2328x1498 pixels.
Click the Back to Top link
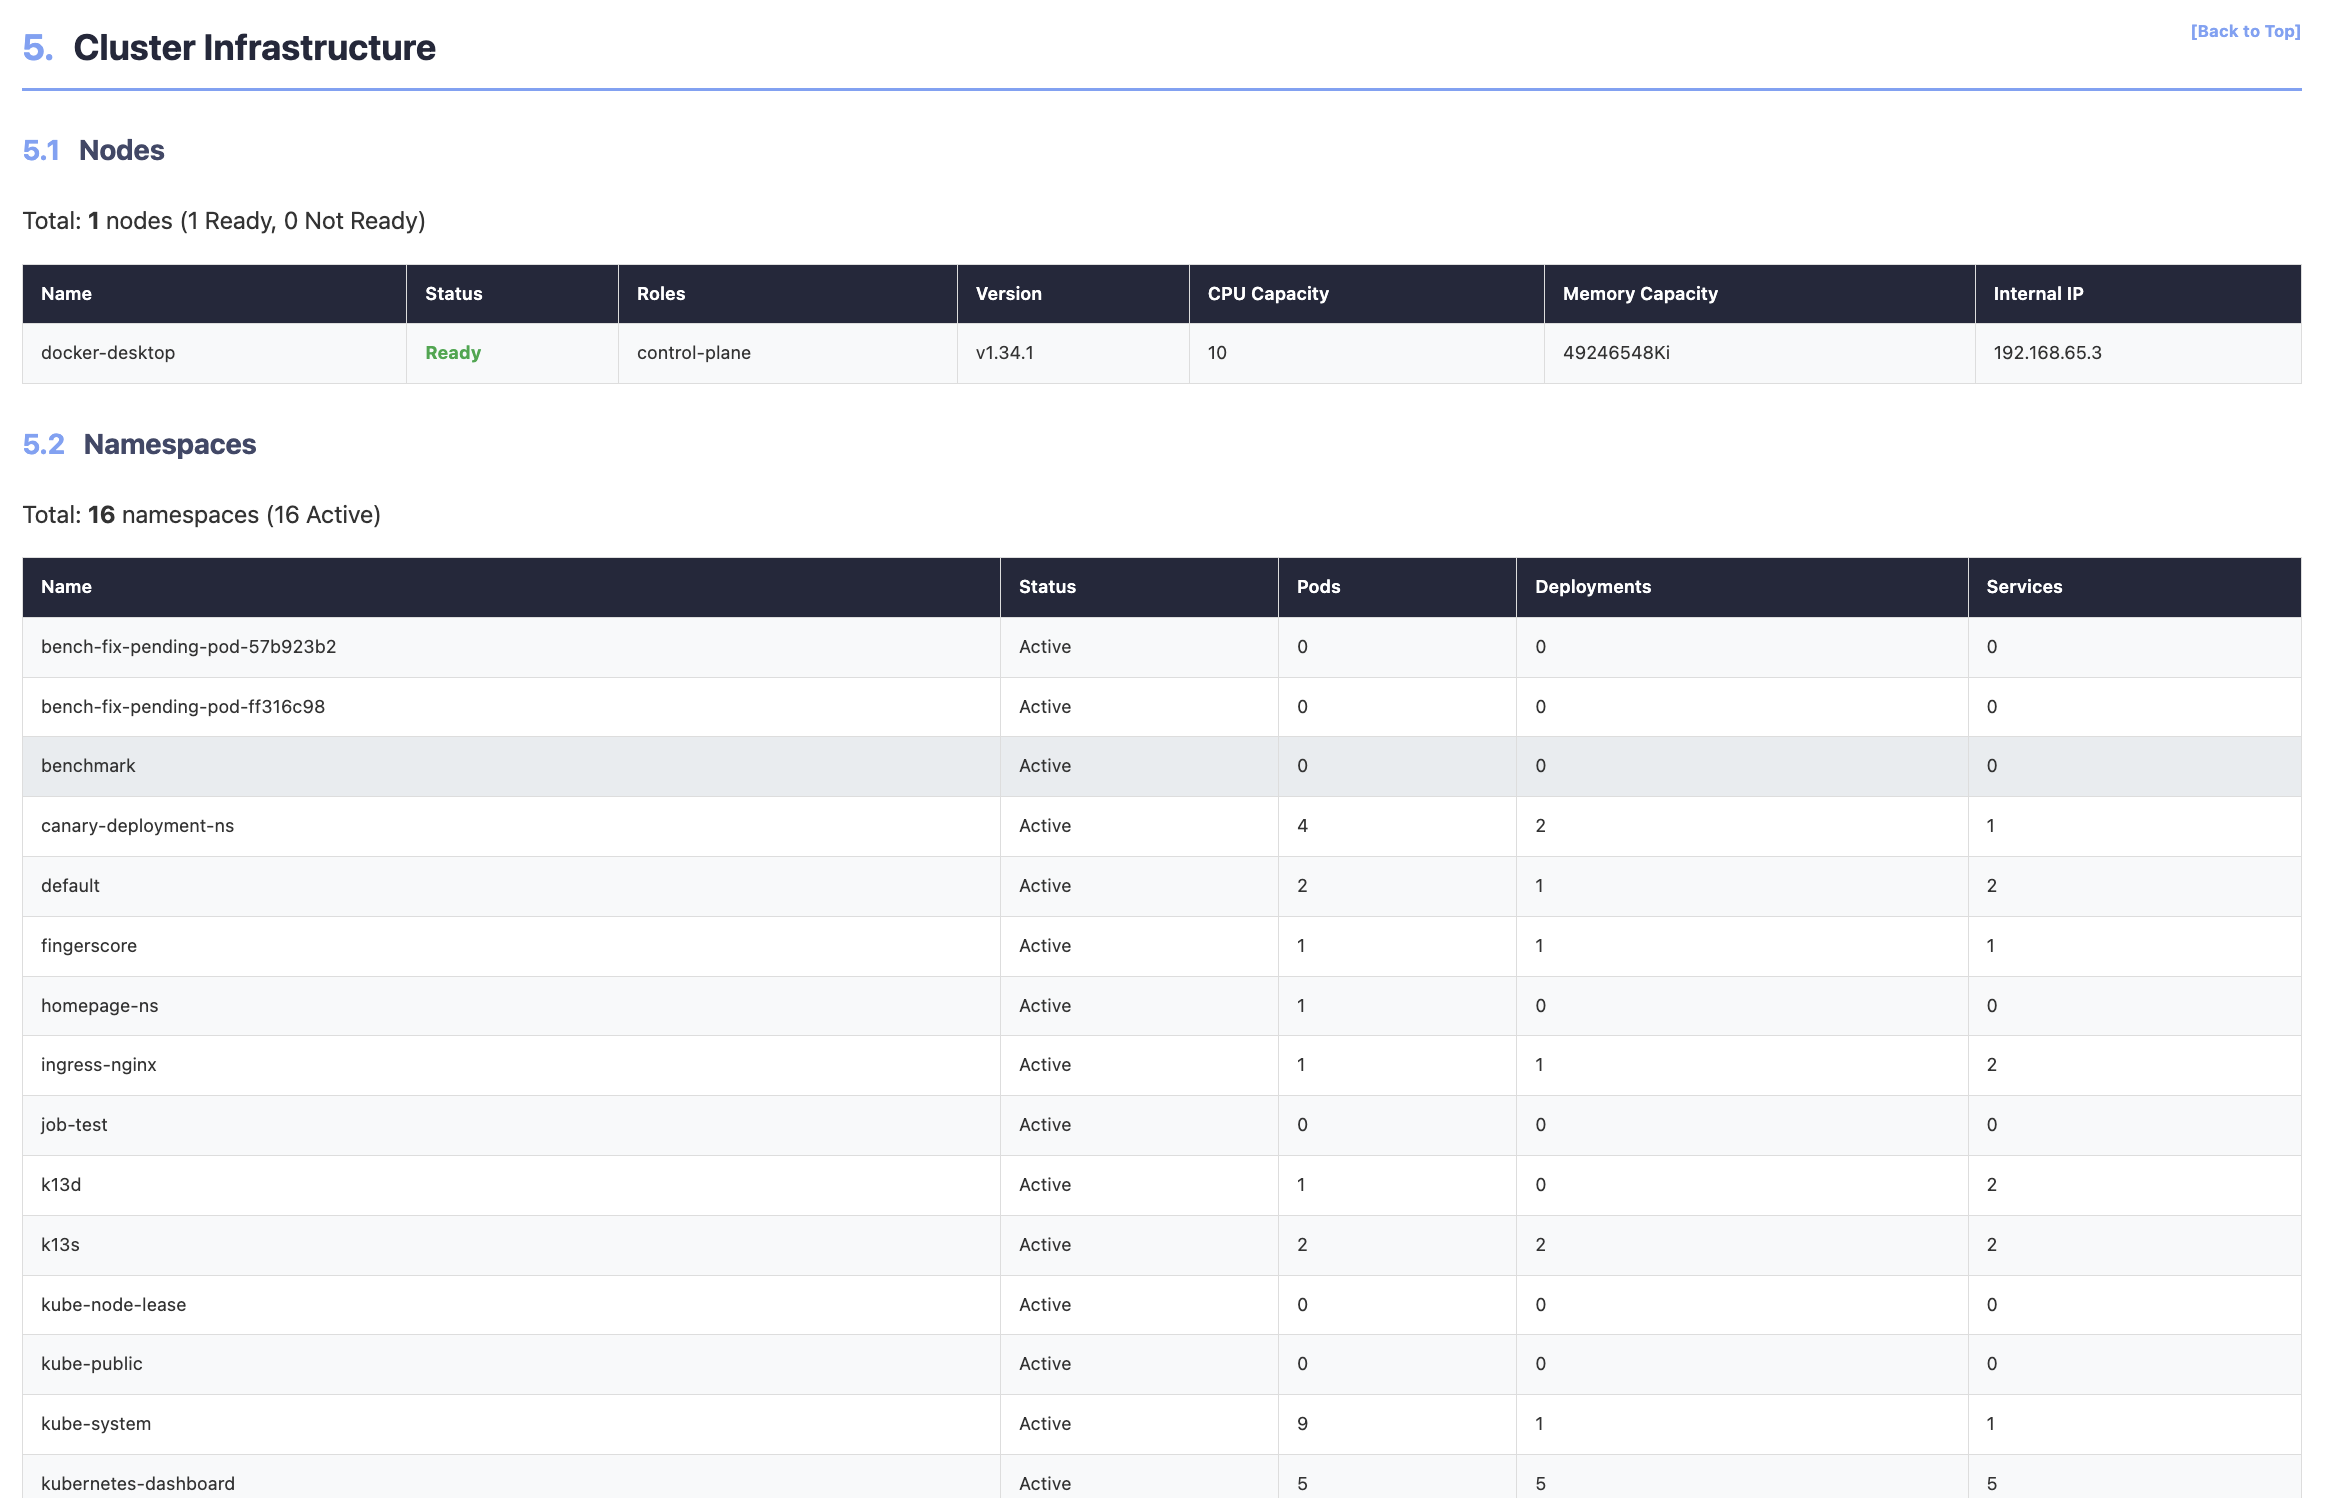2244,31
